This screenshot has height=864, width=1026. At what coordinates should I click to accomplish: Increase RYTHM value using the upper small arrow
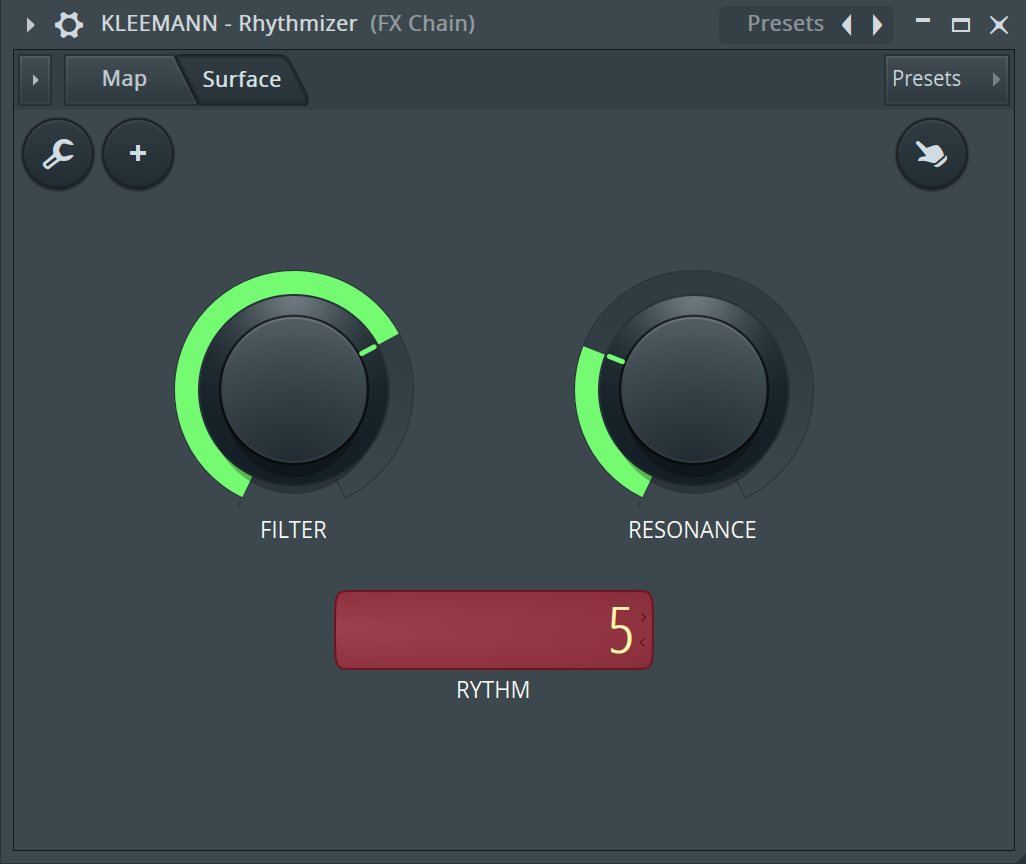coord(643,618)
